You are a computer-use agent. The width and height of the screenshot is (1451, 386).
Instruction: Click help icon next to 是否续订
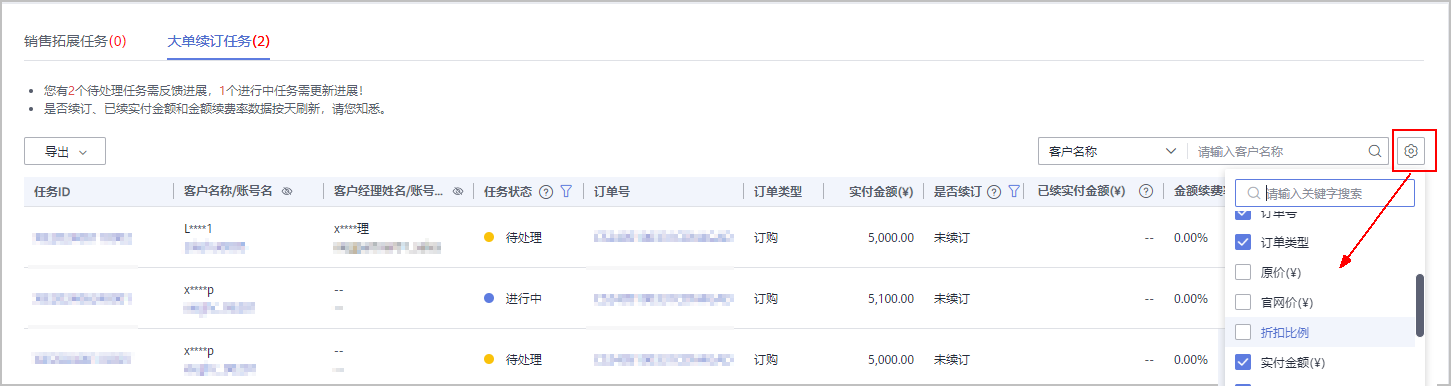coord(994,191)
